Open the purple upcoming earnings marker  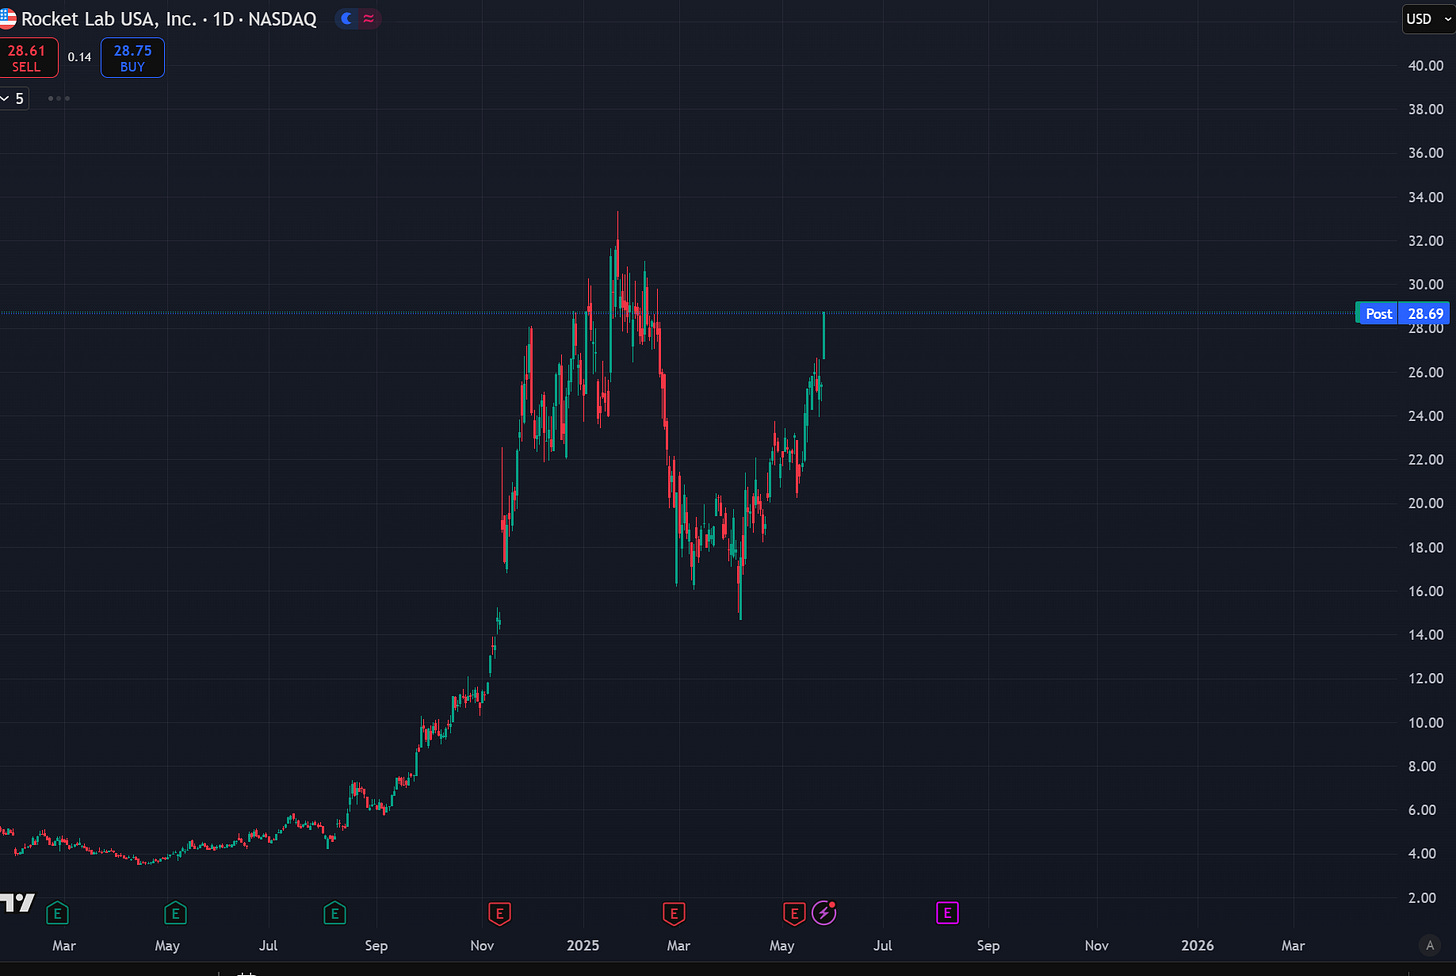[x=947, y=912]
